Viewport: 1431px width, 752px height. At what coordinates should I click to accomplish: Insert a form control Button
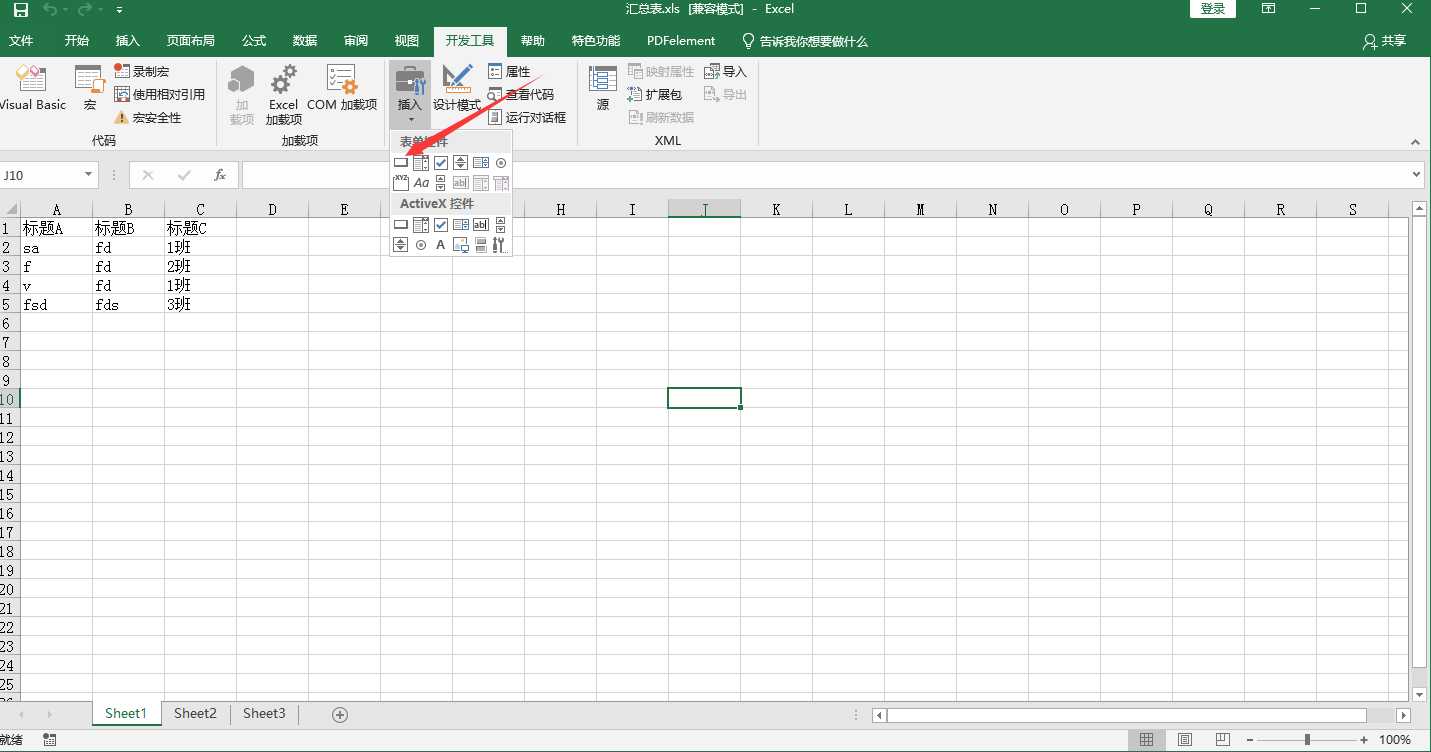[401, 163]
